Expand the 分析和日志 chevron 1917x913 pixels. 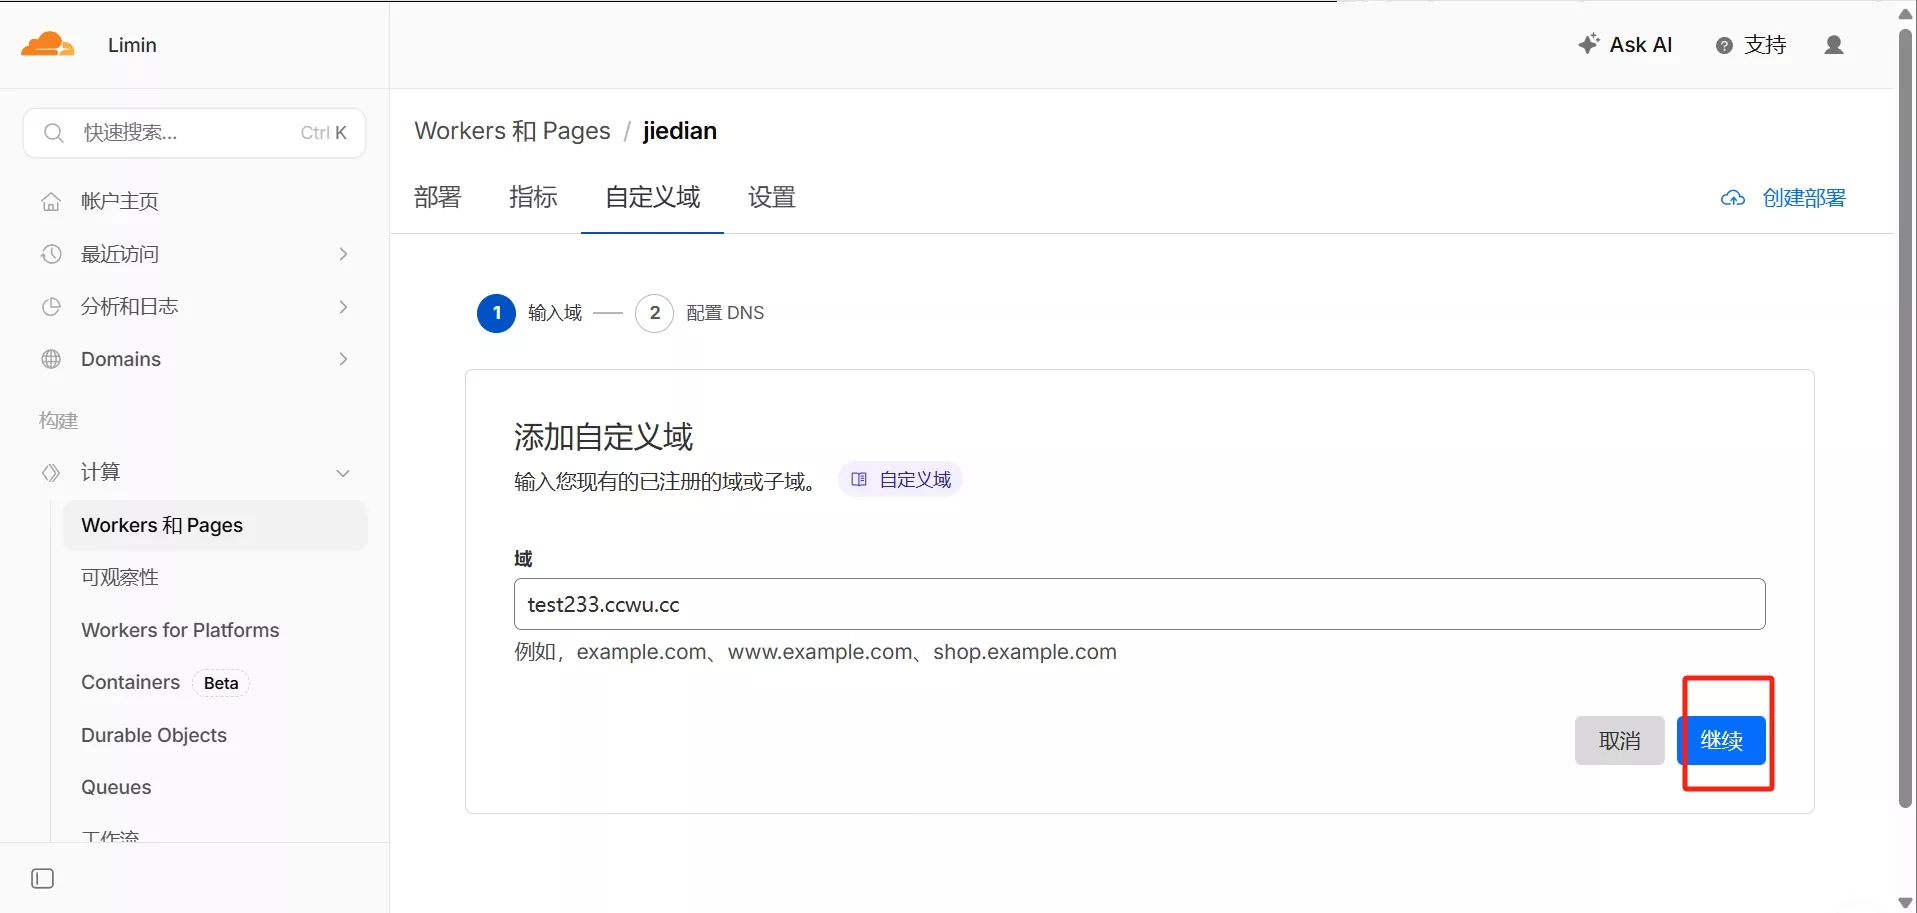pyautogui.click(x=343, y=307)
